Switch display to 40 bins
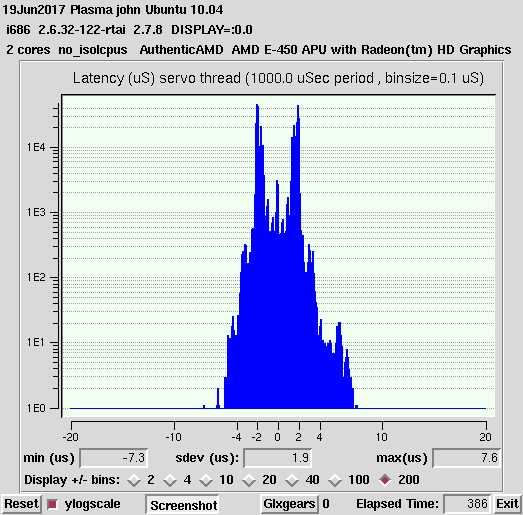The image size is (523, 515). click(292, 480)
